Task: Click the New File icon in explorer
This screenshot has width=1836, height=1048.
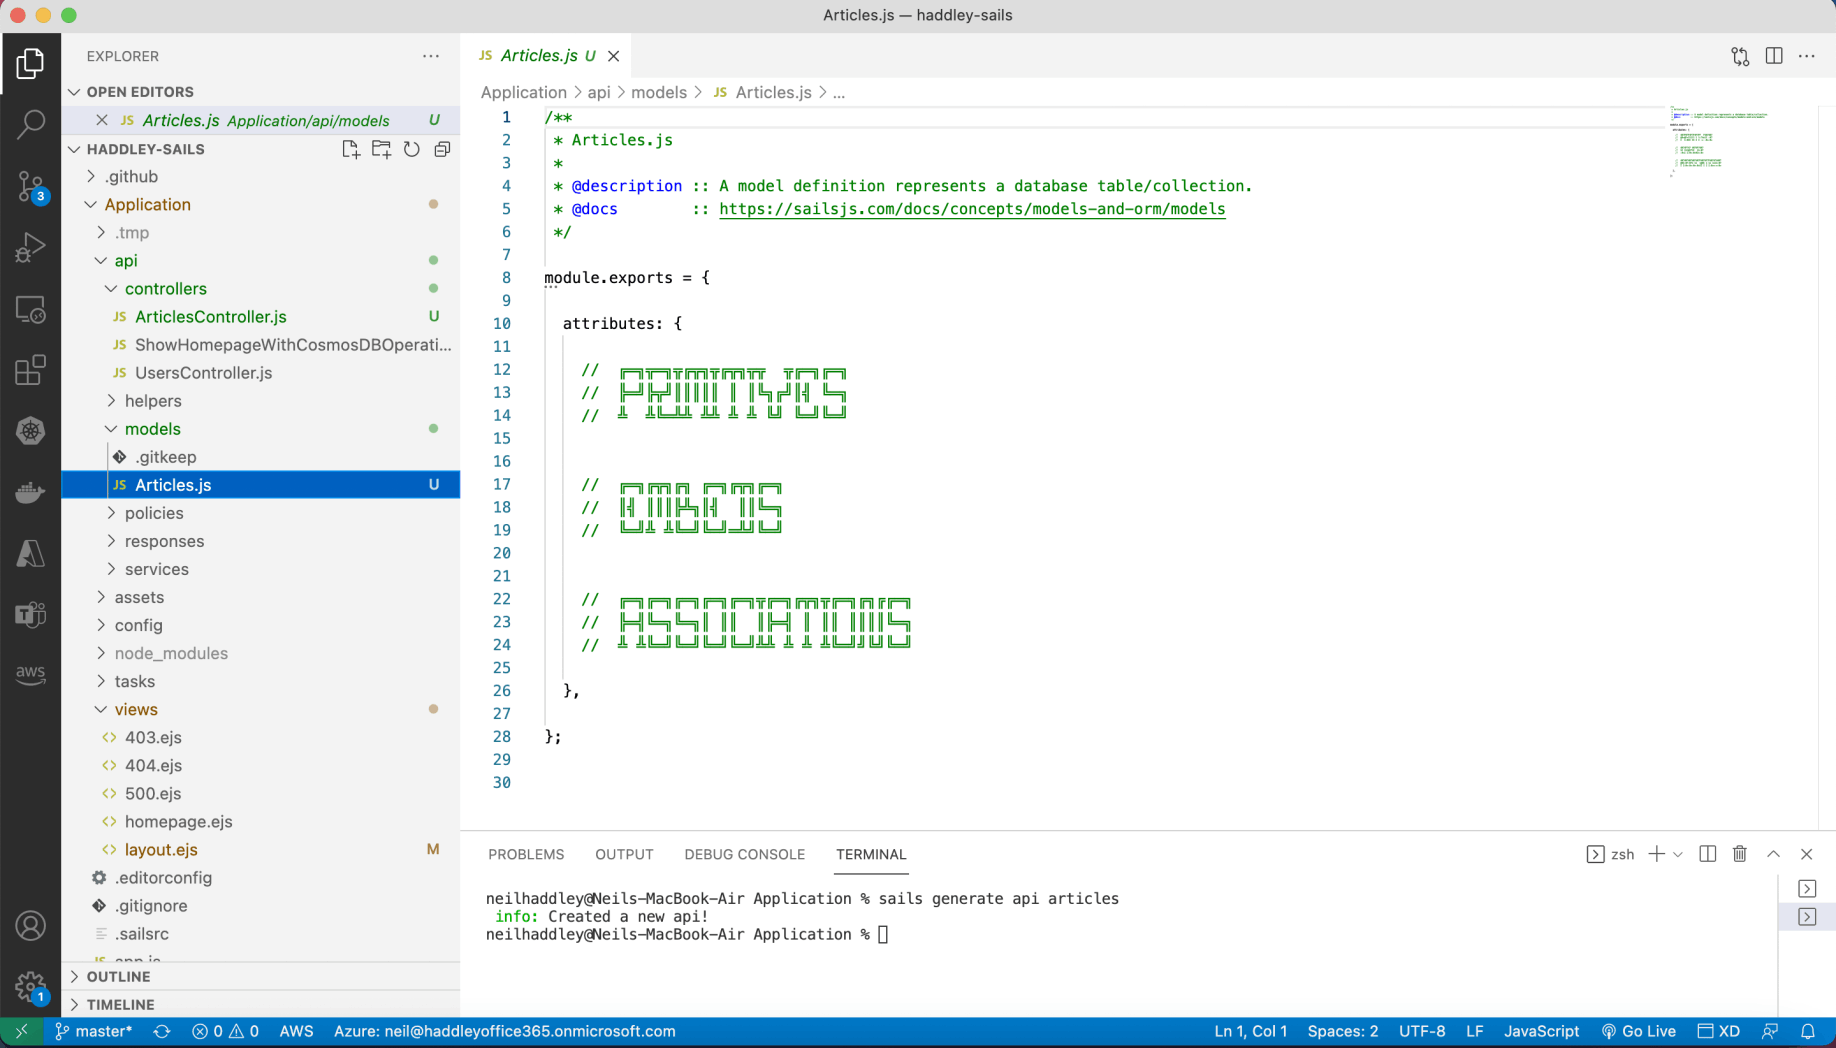Action: point(350,149)
